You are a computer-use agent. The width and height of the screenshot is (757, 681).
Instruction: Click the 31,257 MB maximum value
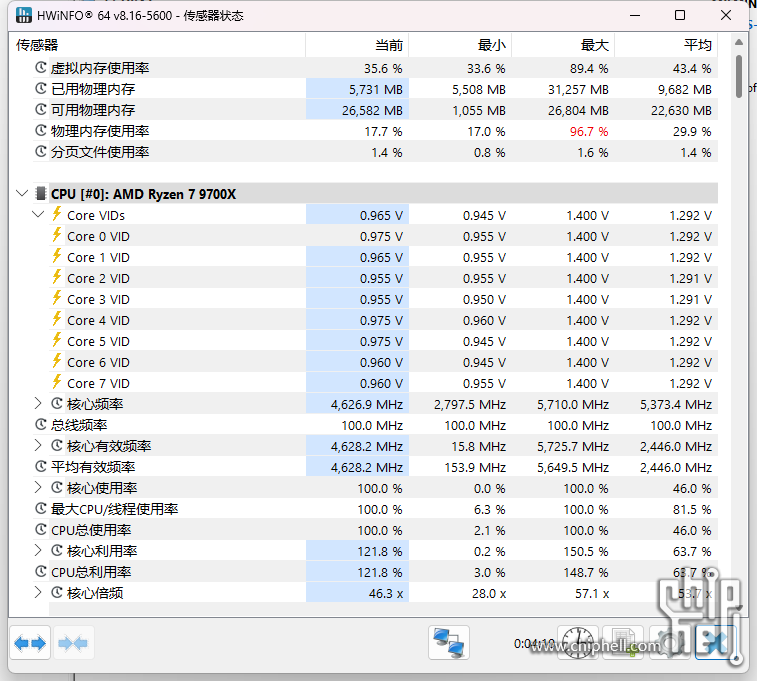pyautogui.click(x=578, y=89)
